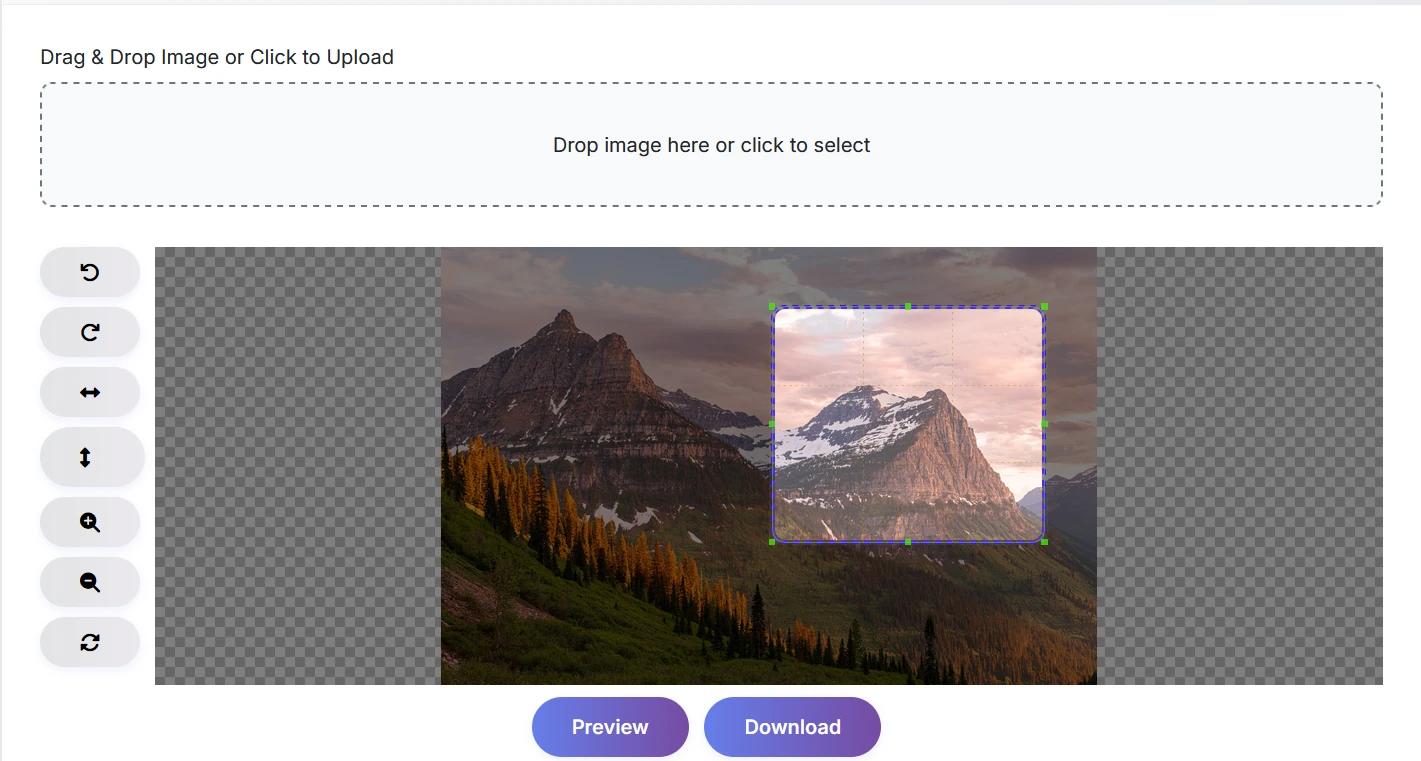Viewport: 1421px width, 761px height.
Task: Rotate the image clockwise
Action: click(89, 331)
